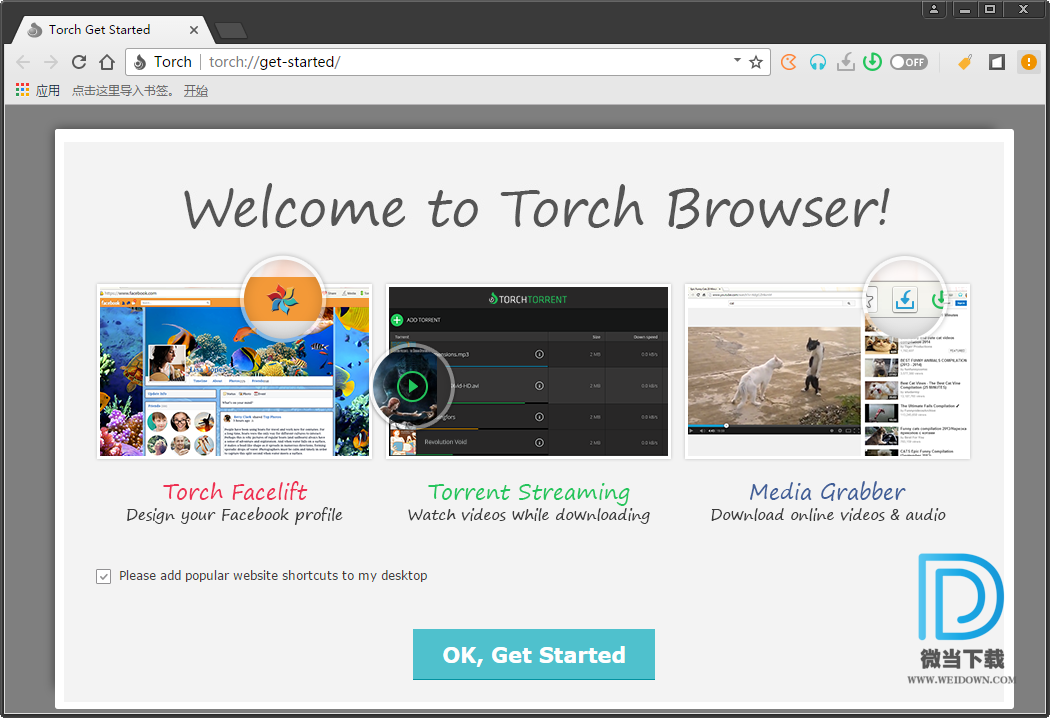1050x718 pixels.
Task: Open Torch Games orange icon
Action: (789, 62)
